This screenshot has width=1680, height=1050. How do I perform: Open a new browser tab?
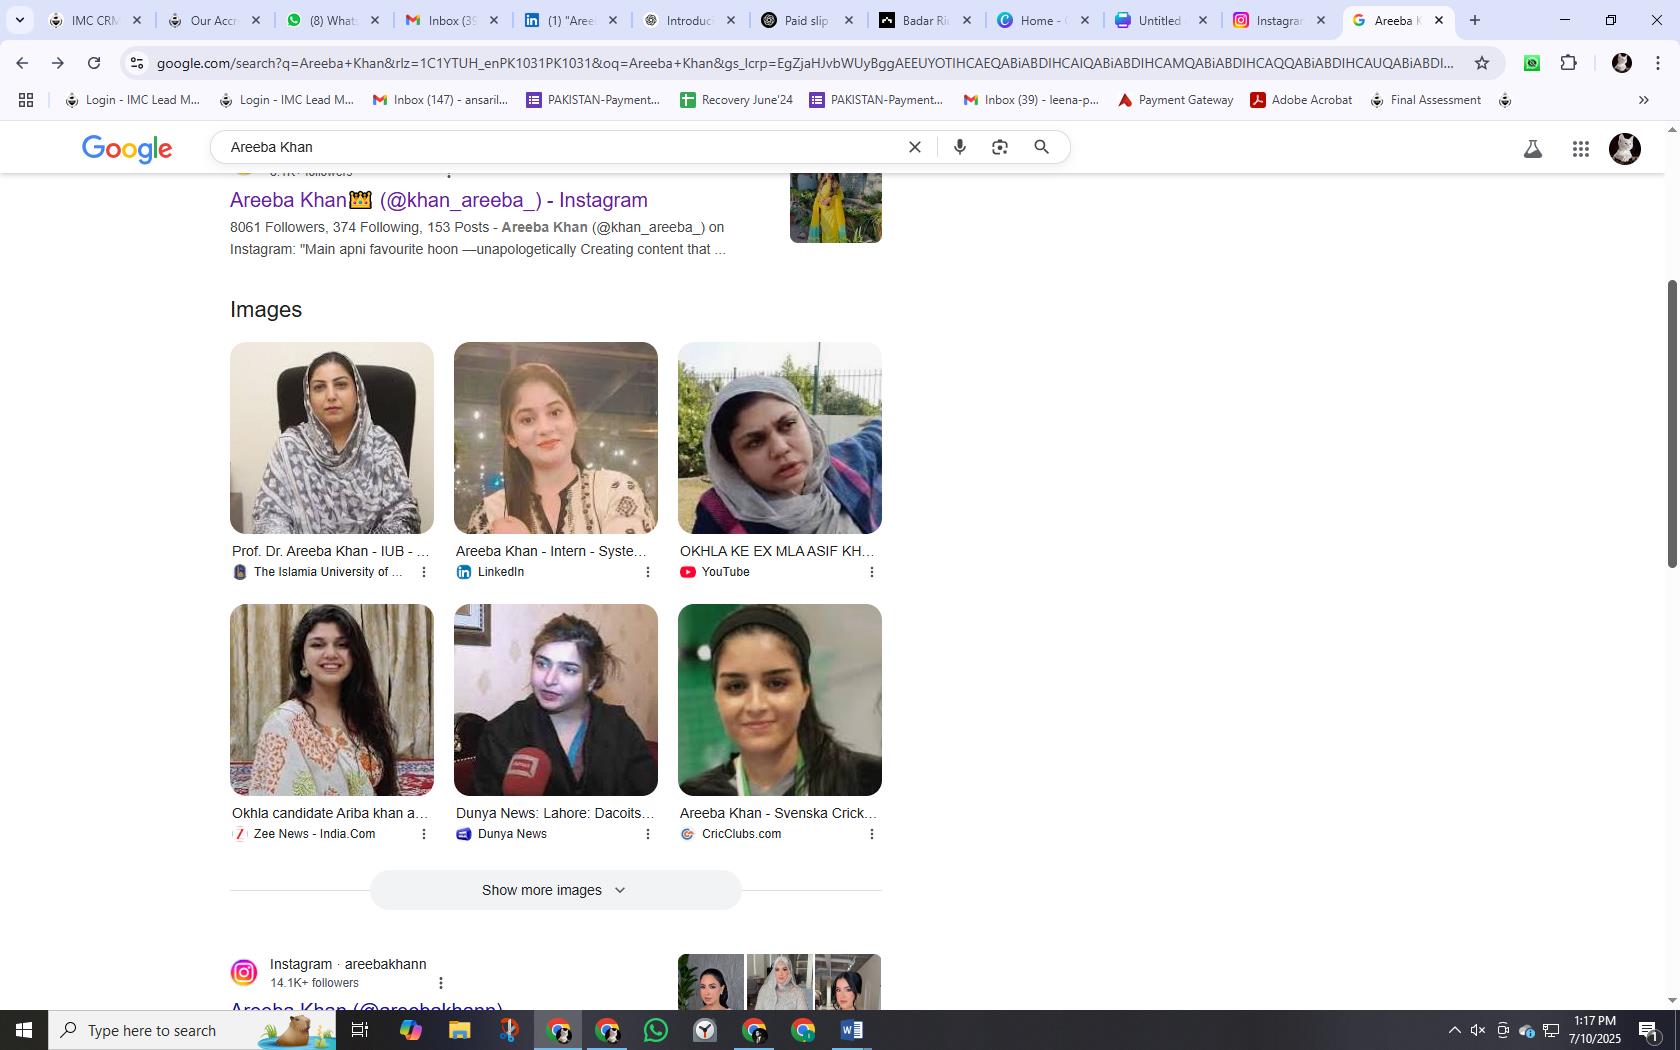pyautogui.click(x=1474, y=20)
